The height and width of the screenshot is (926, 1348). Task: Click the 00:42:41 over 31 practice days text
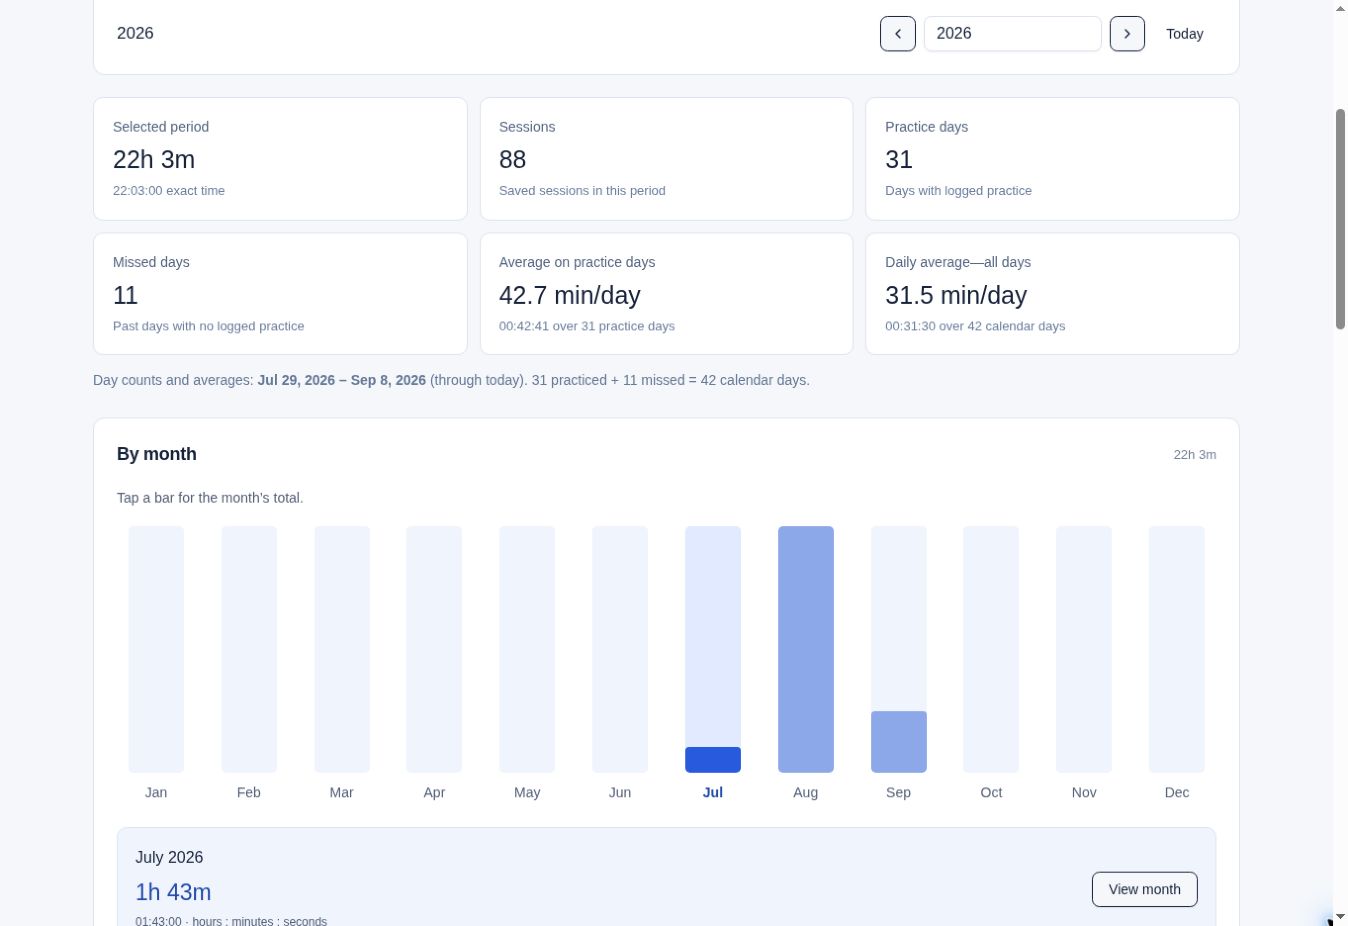tap(587, 326)
